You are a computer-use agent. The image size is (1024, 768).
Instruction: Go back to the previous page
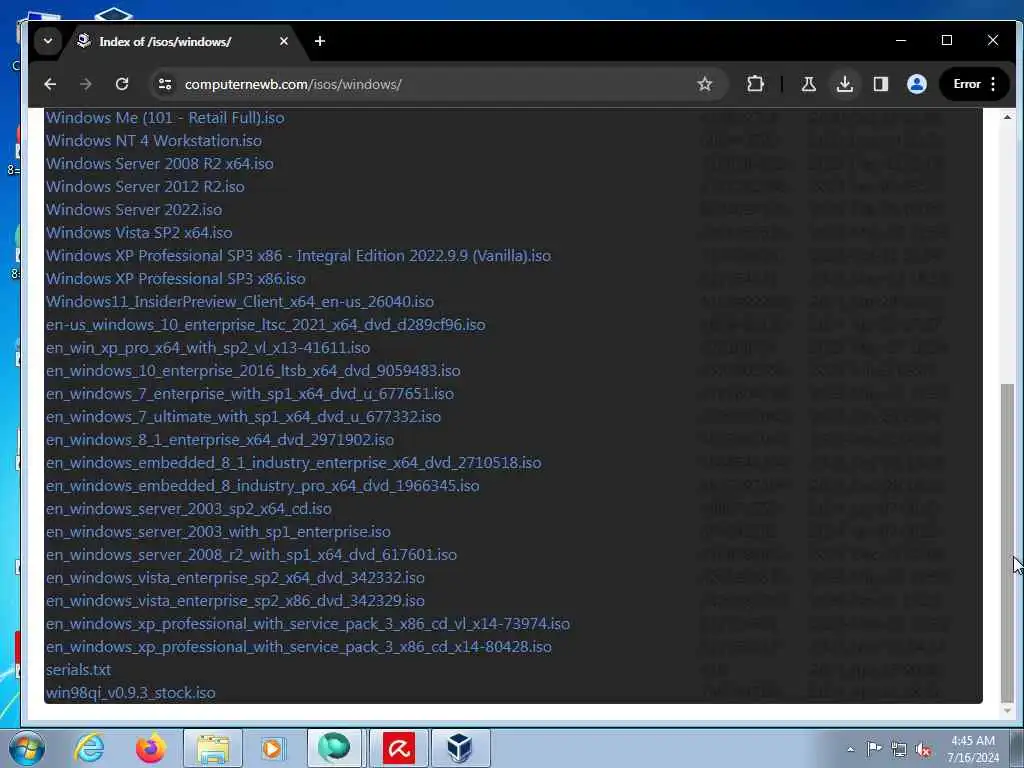[50, 84]
